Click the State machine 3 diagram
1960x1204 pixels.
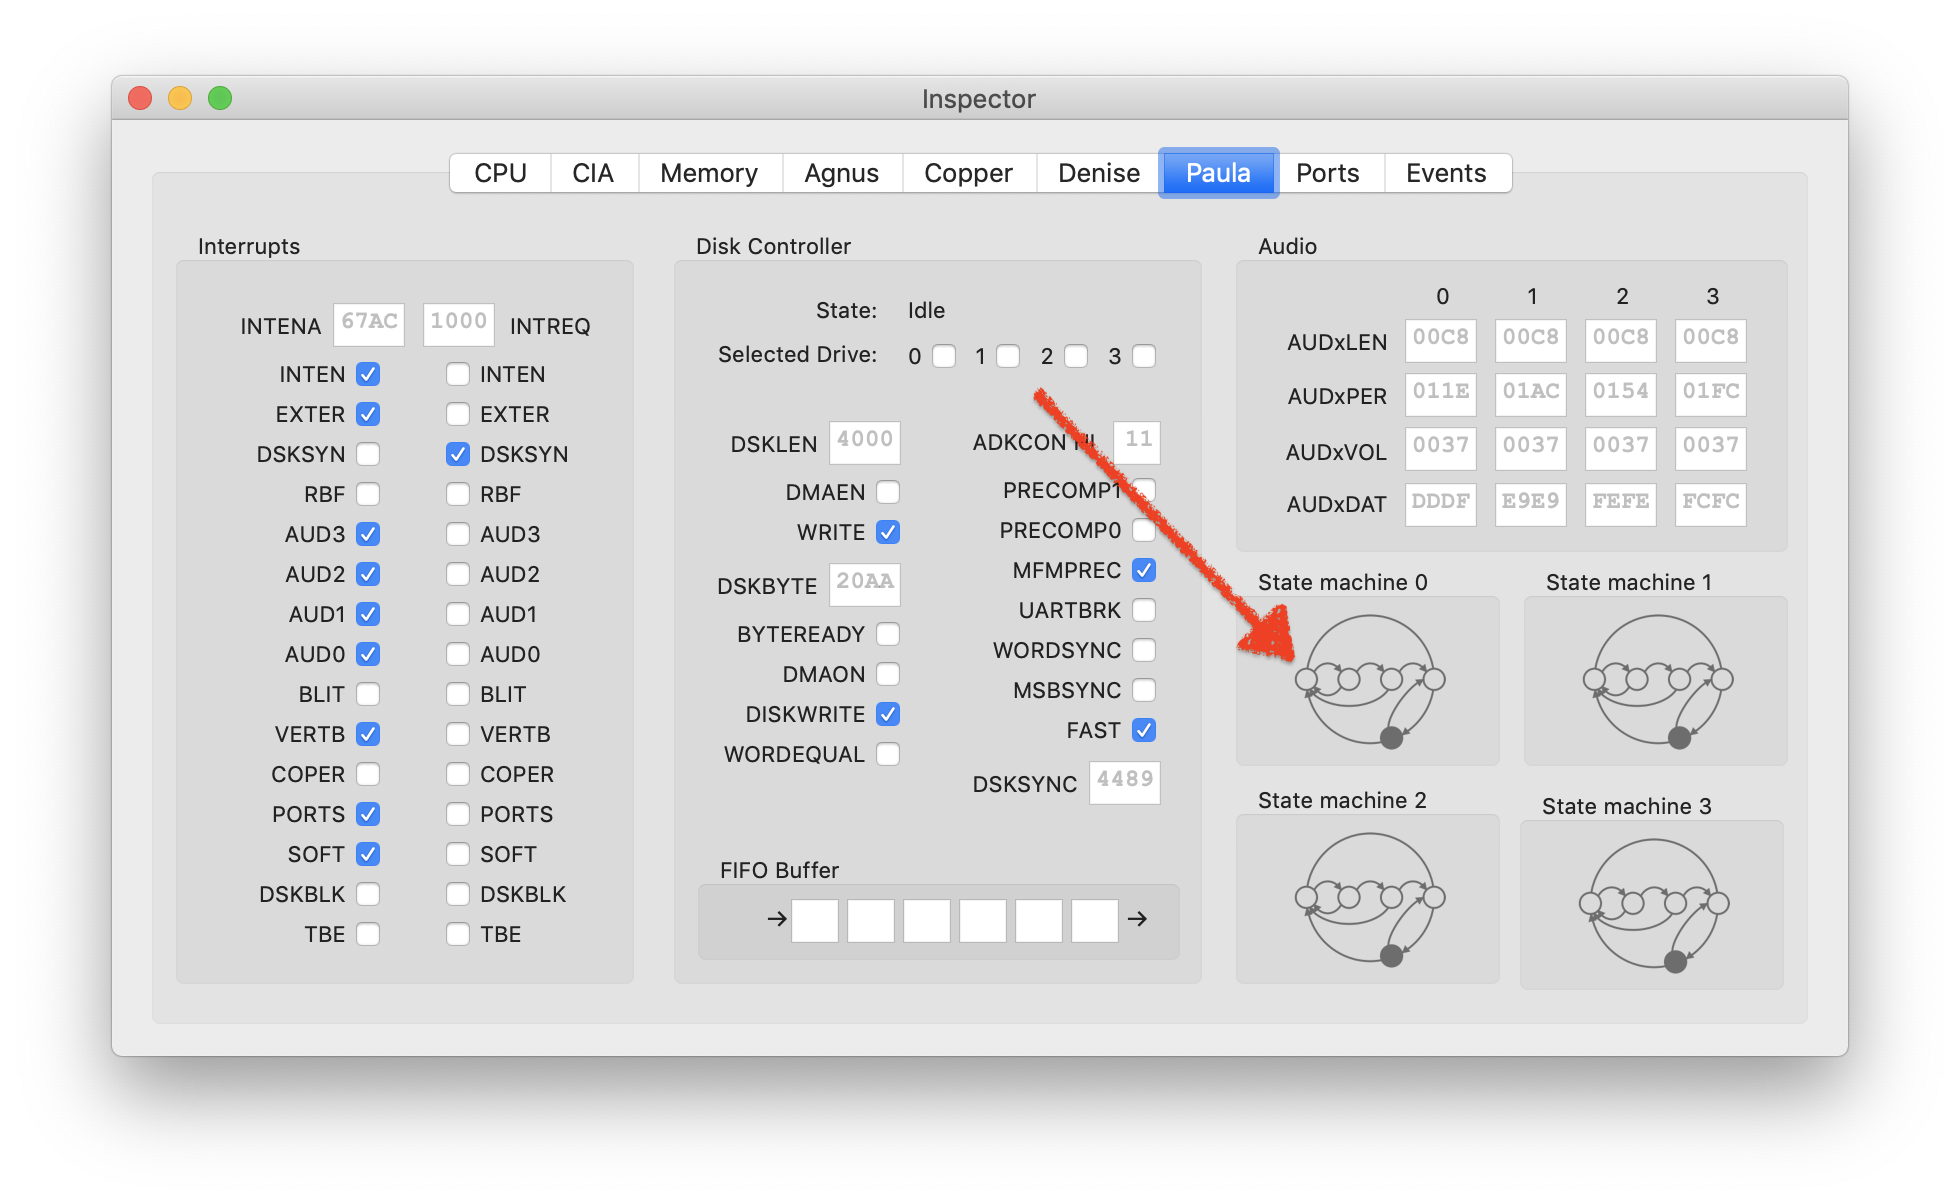tap(1653, 905)
